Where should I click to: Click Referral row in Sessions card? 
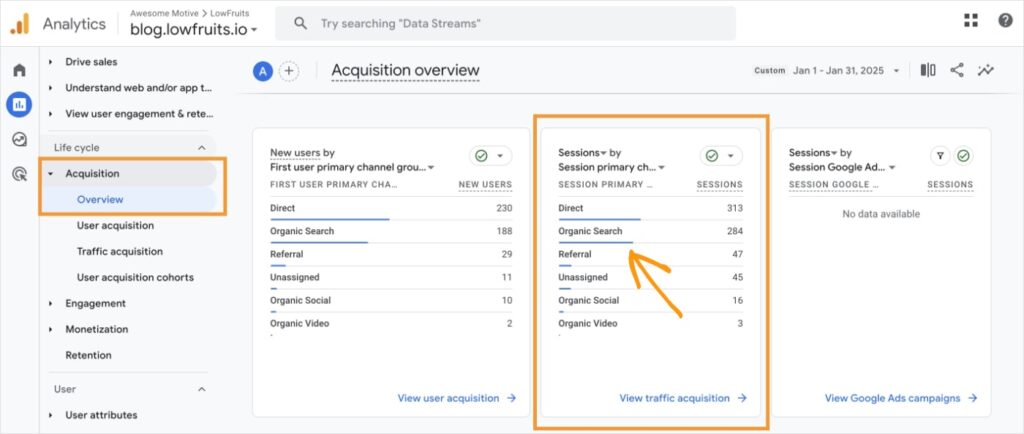tap(650, 255)
